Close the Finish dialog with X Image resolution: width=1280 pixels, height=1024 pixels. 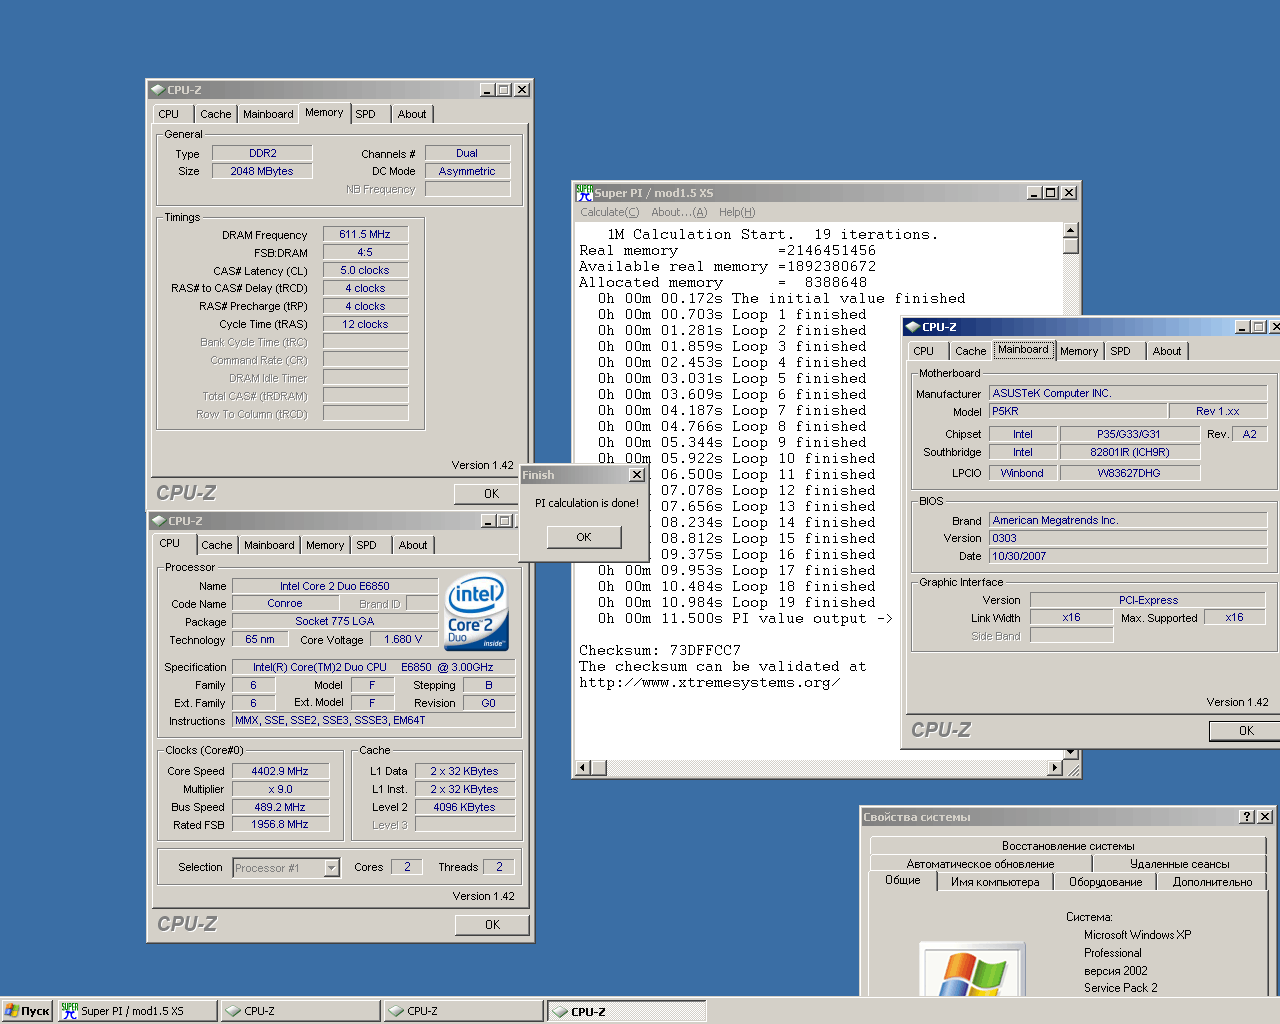pos(636,475)
